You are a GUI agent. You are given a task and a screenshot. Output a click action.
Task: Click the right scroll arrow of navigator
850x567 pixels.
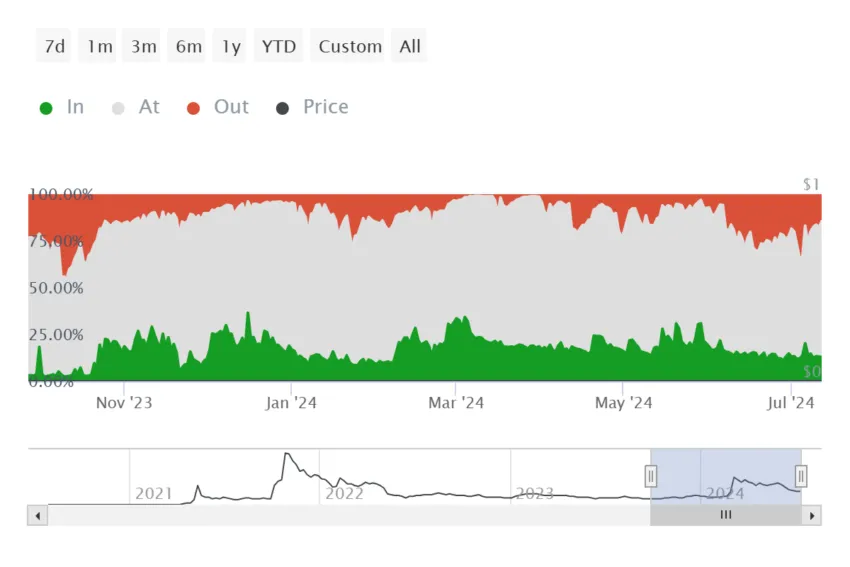(x=812, y=516)
